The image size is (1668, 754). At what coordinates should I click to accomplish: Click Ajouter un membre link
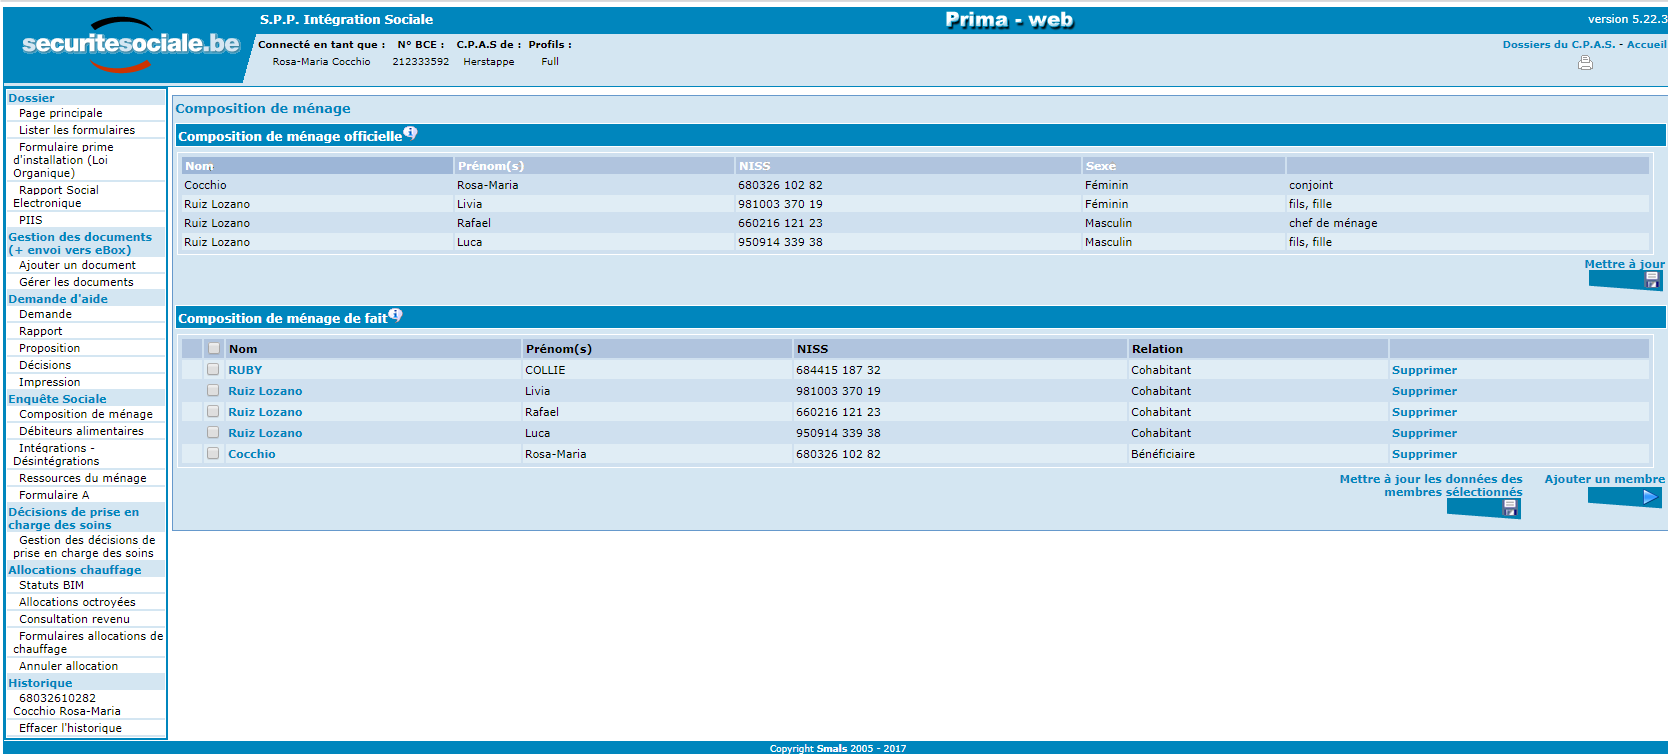(1604, 479)
